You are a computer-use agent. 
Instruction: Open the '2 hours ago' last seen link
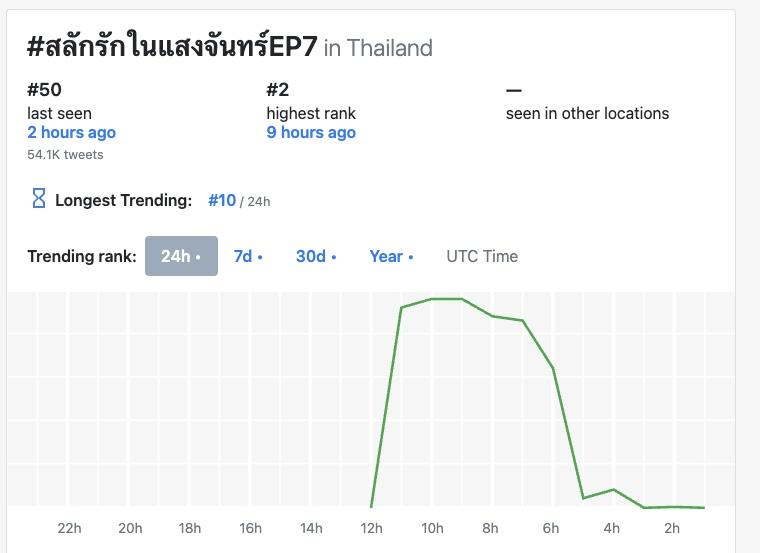coord(71,133)
